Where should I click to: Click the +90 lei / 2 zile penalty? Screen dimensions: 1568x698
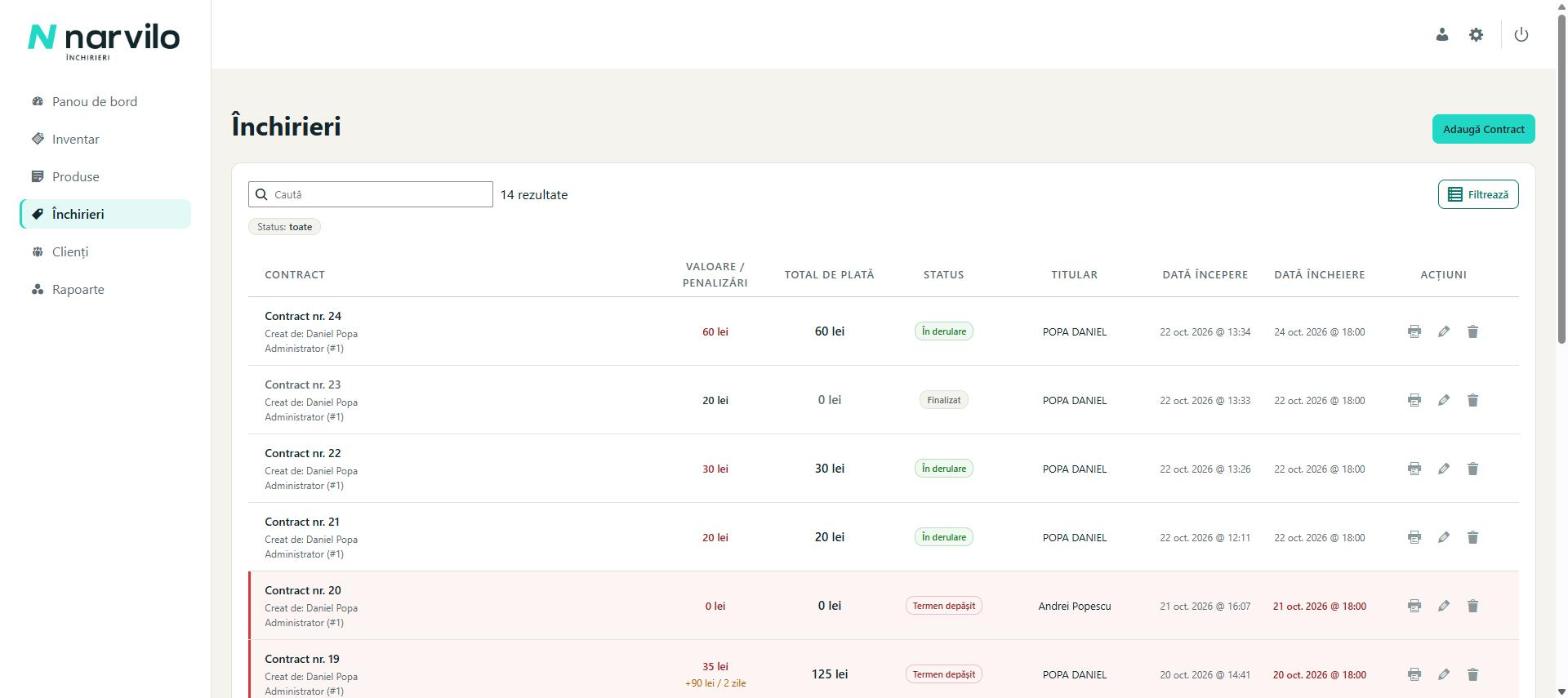716,683
